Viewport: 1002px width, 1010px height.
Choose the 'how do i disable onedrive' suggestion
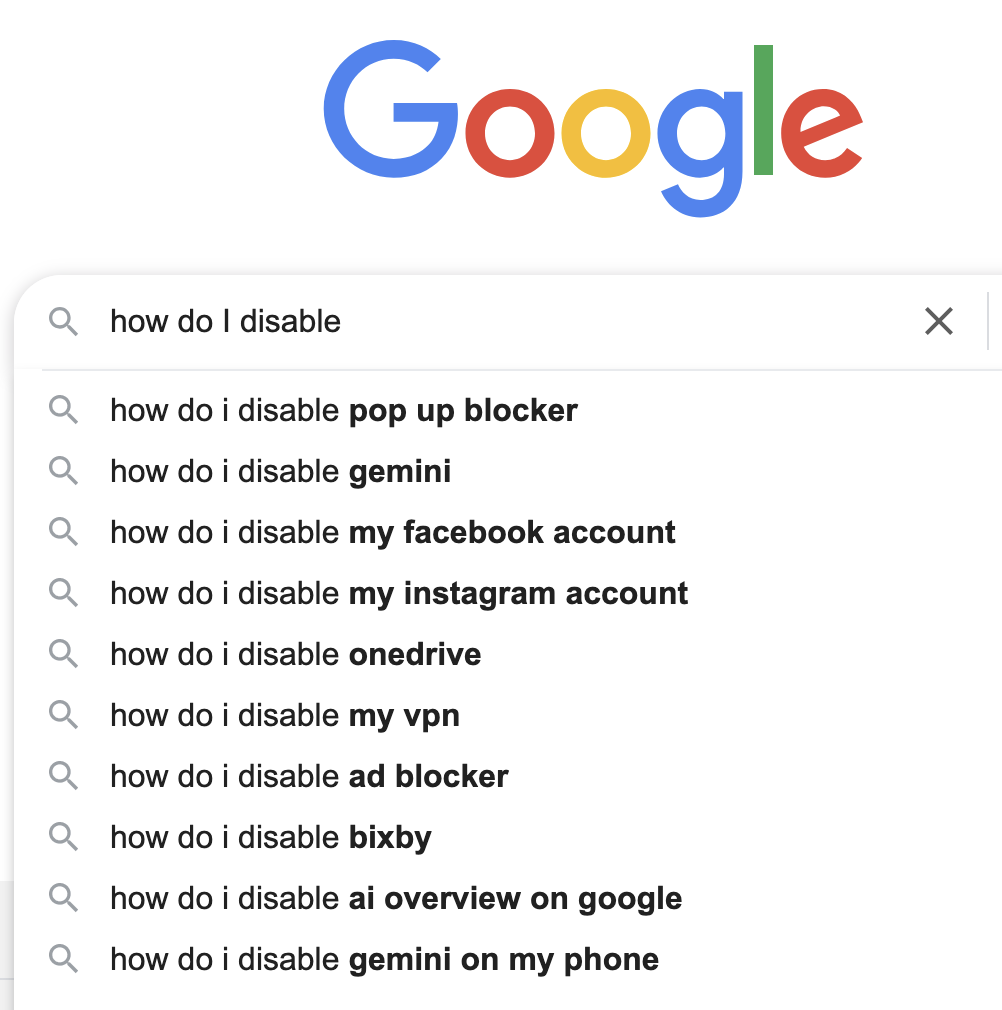(508, 654)
